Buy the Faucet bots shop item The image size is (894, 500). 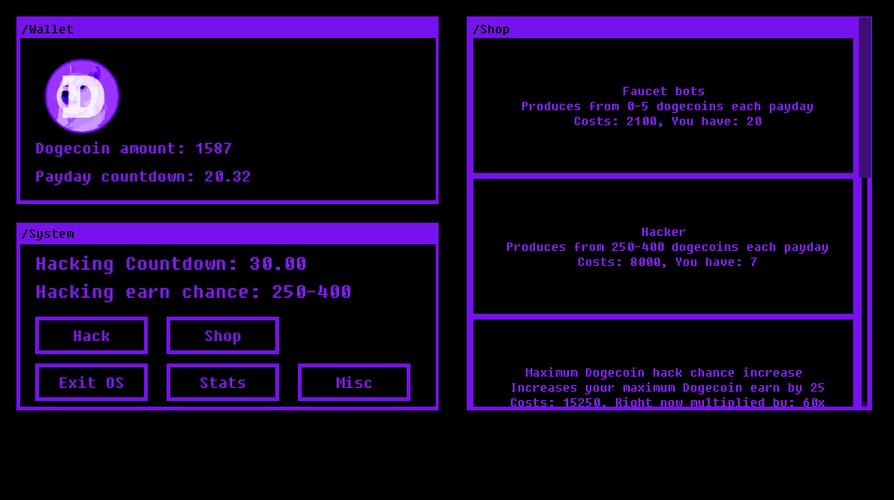pyautogui.click(x=663, y=105)
